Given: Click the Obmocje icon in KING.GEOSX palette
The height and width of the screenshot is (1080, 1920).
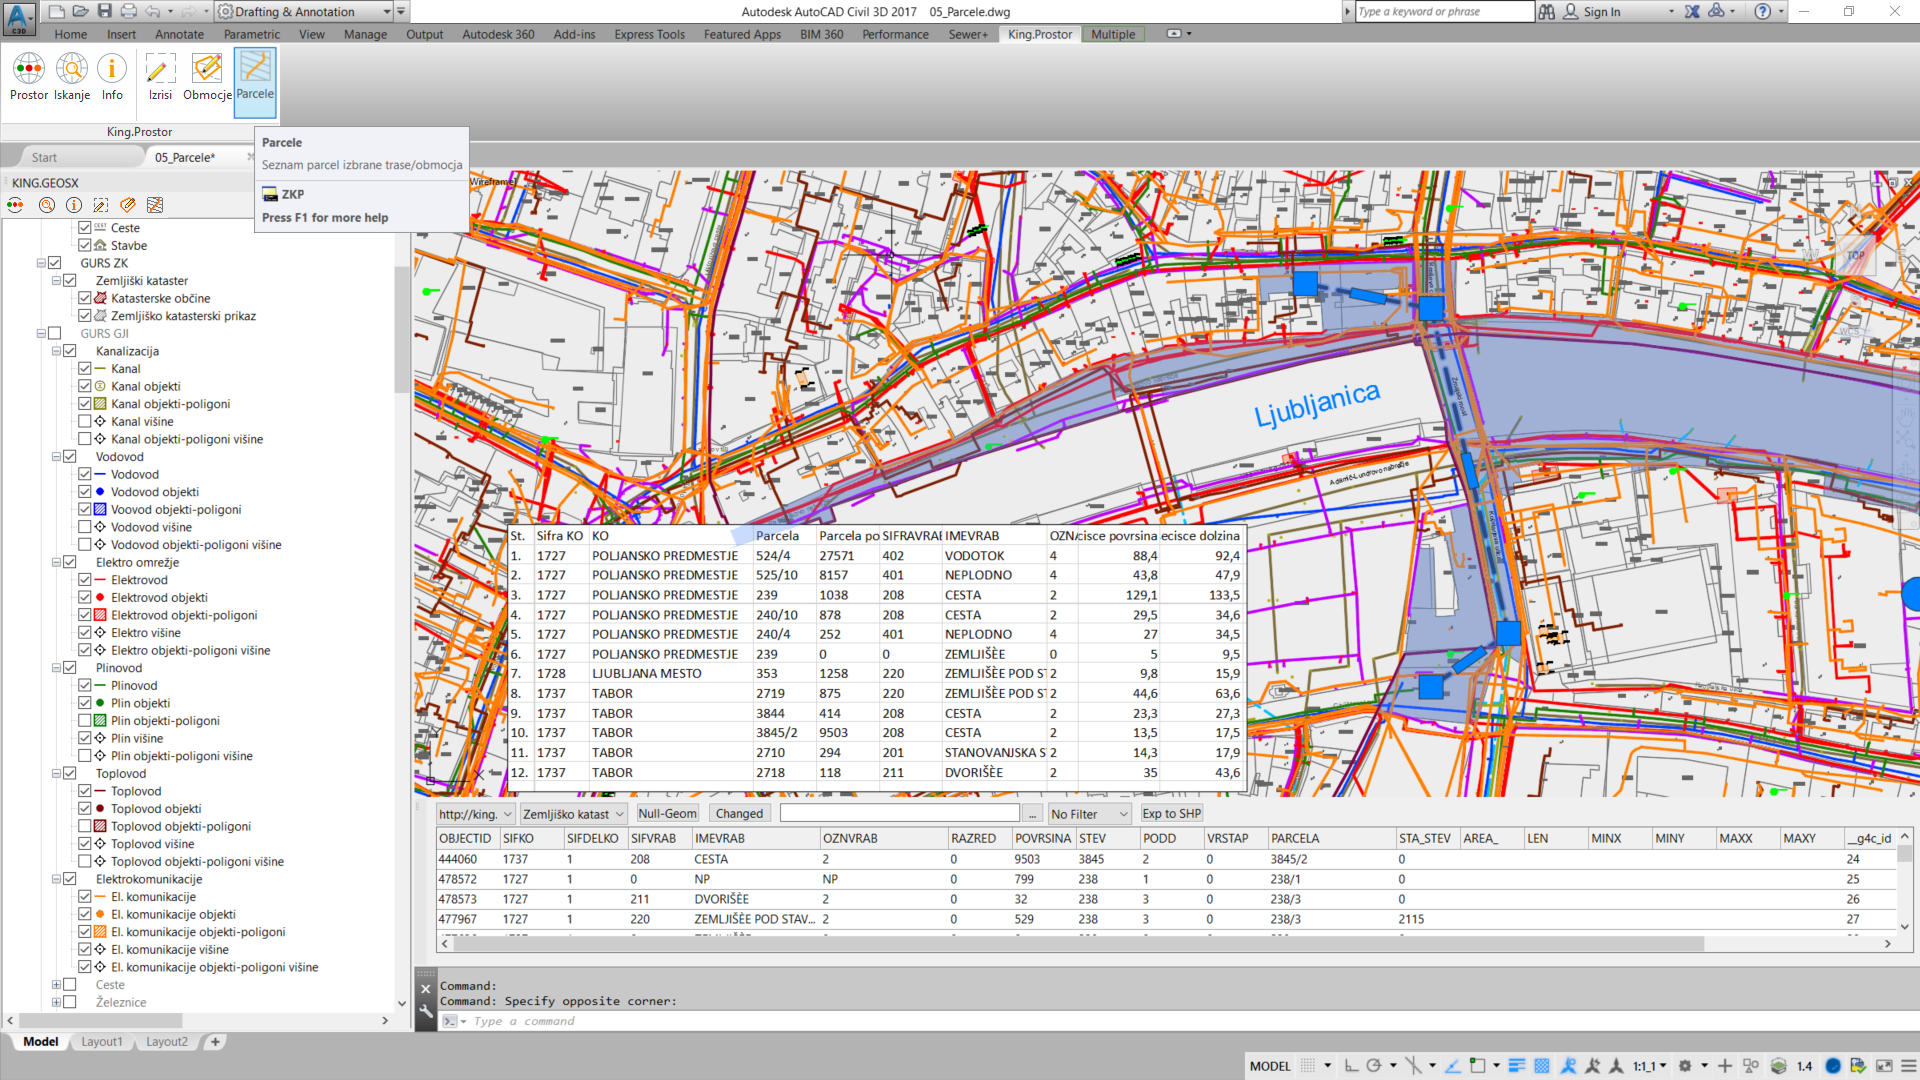Looking at the screenshot, I should click(128, 205).
